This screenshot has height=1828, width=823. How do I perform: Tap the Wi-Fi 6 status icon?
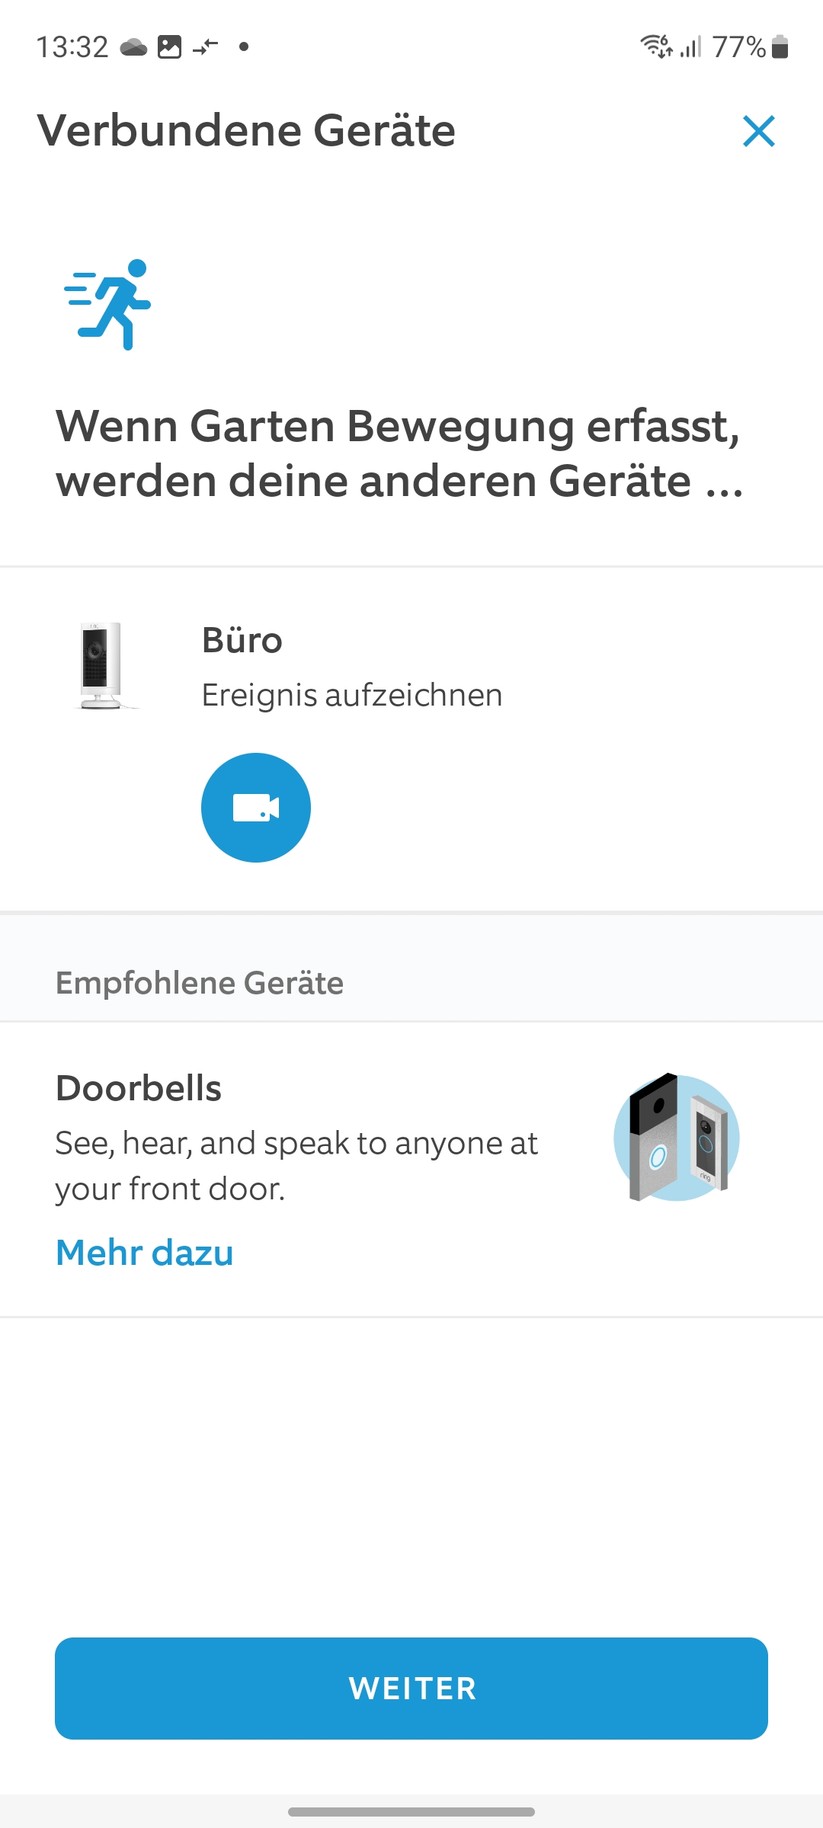[655, 46]
